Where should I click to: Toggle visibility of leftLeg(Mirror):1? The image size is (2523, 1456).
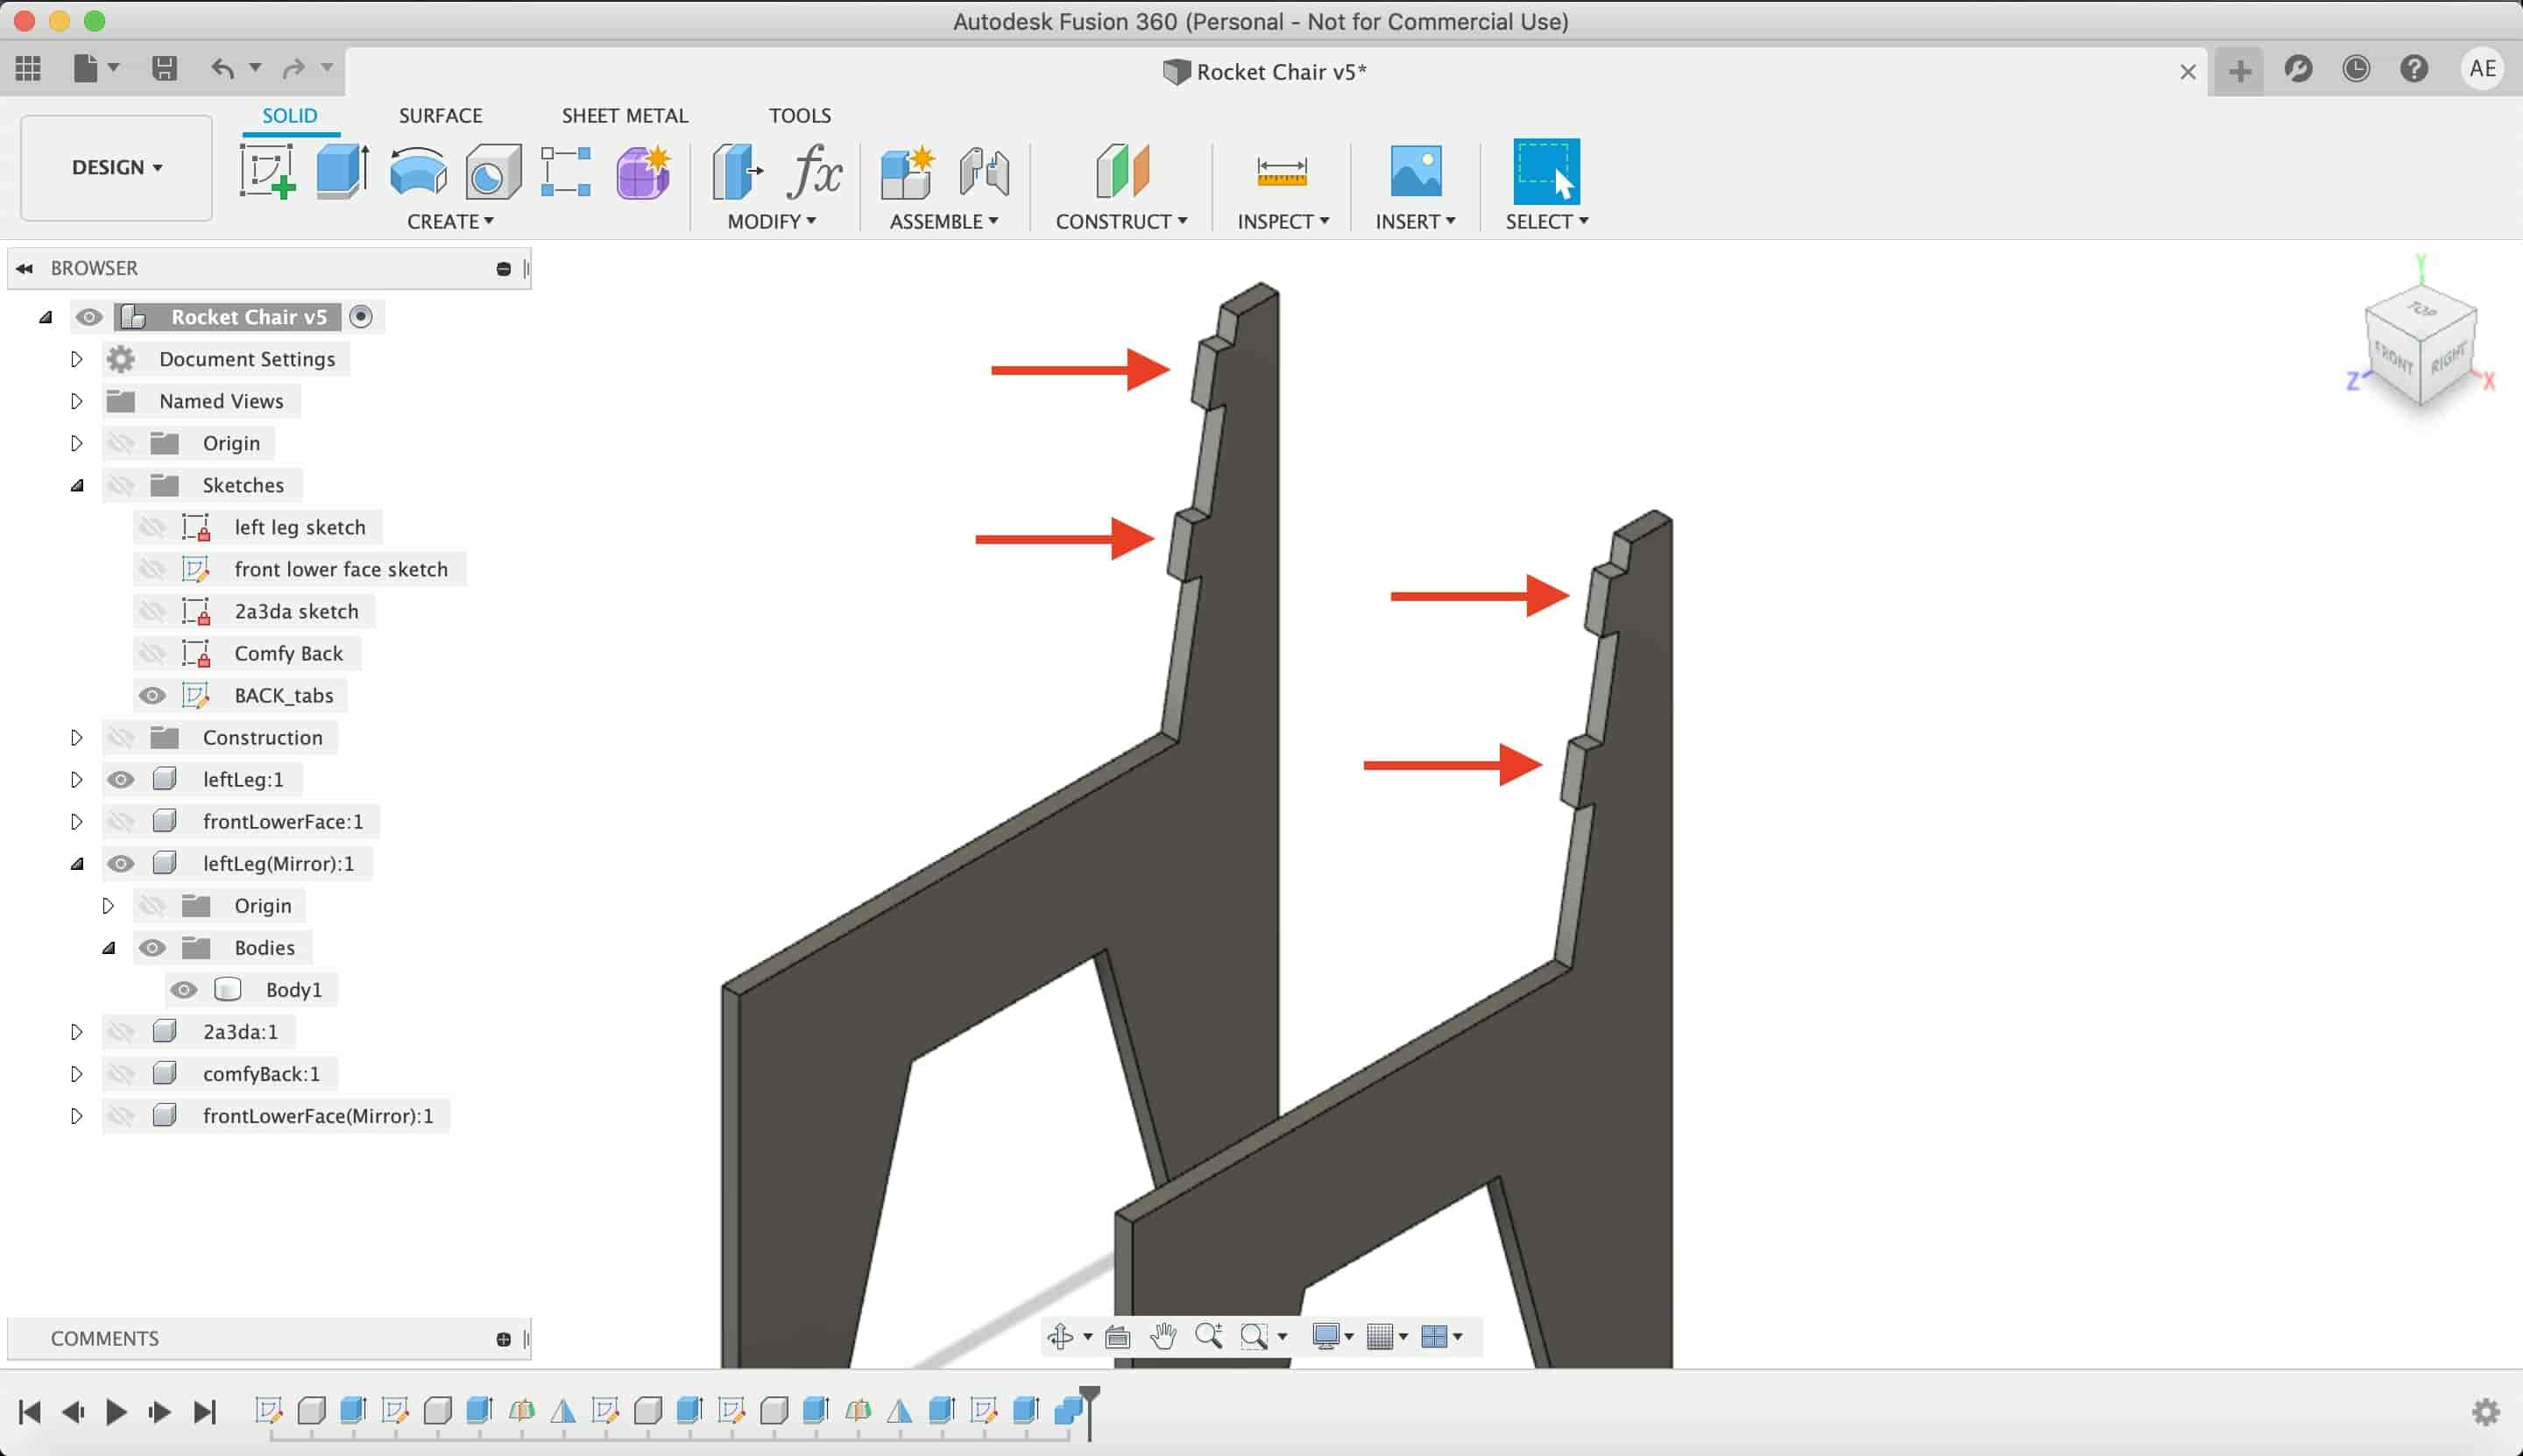point(121,863)
